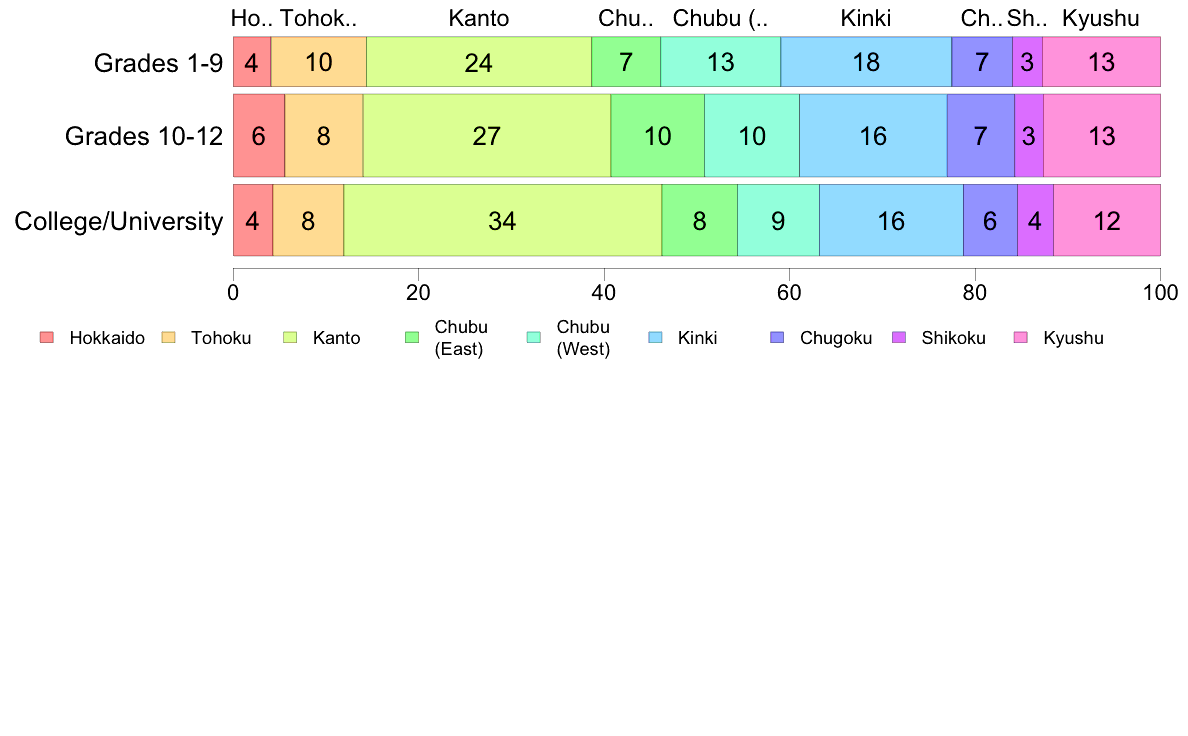
Task: Click the Hokkaido legend color swatch
Action: [x=47, y=337]
